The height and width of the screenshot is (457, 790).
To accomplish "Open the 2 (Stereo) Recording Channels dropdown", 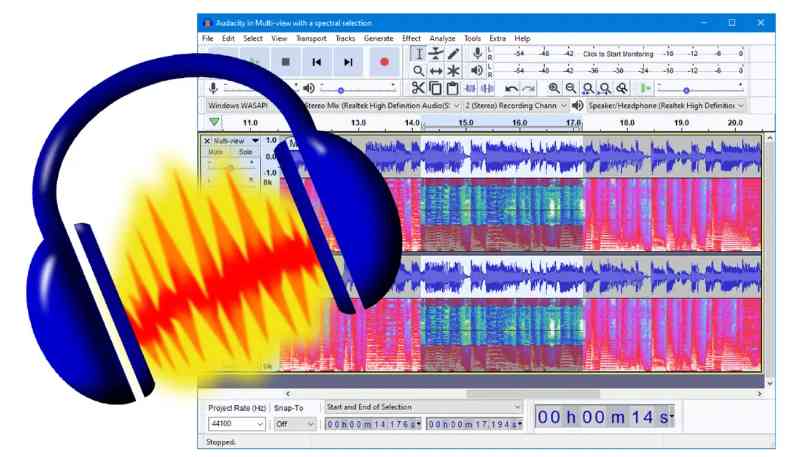I will click(515, 105).
